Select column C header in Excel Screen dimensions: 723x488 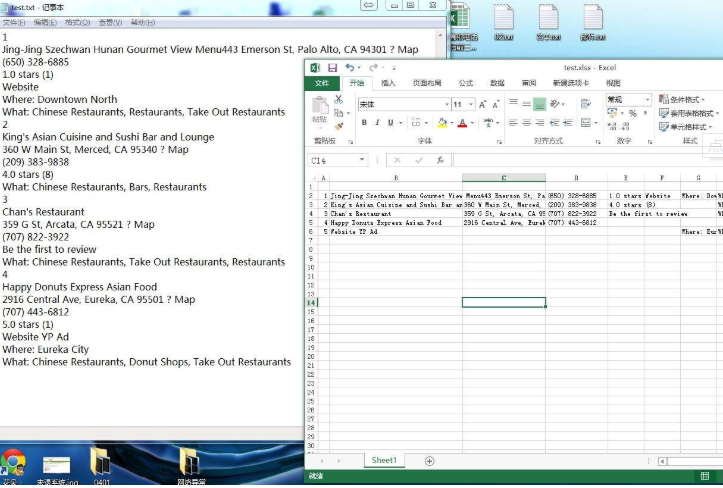(504, 178)
